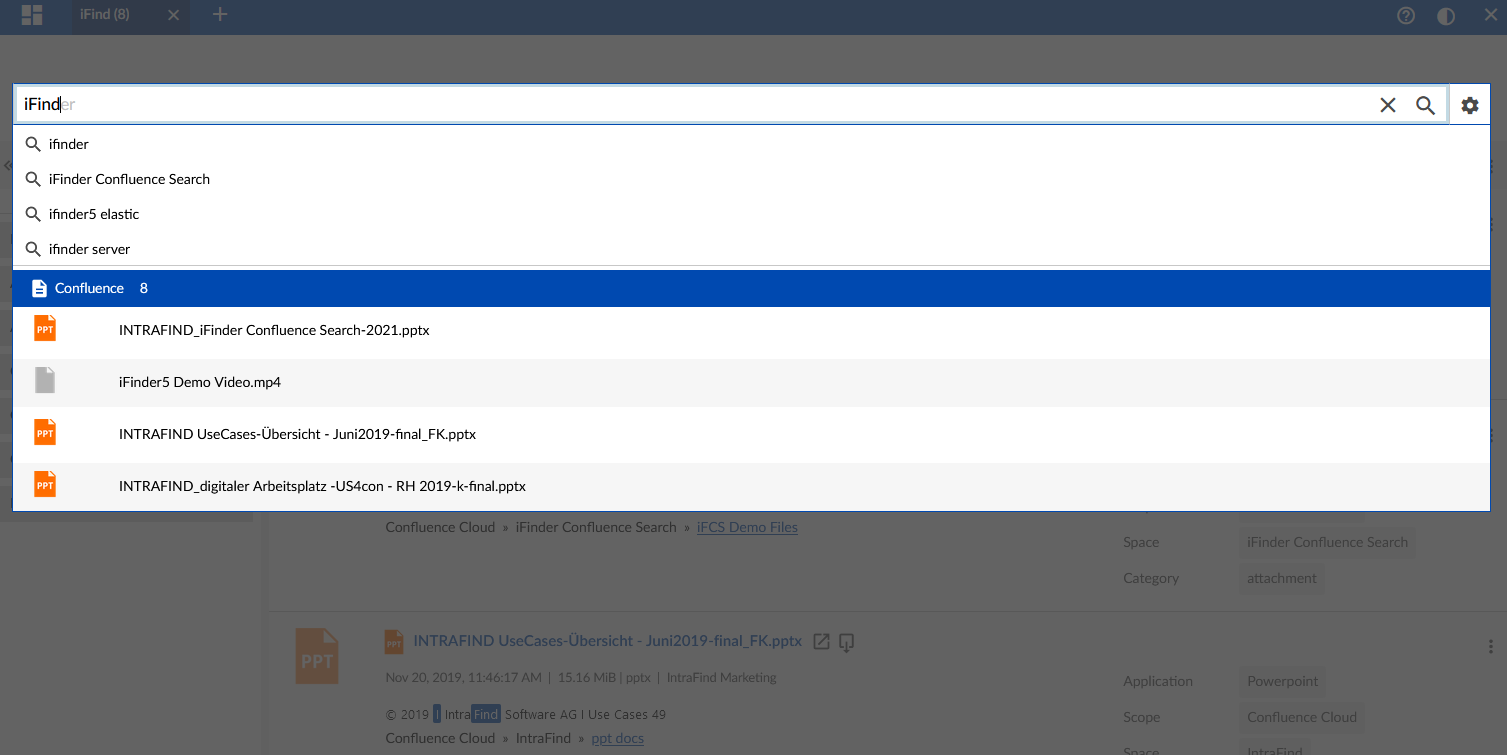Clear the search field with the X icon
The image size is (1507, 755).
pos(1388,104)
